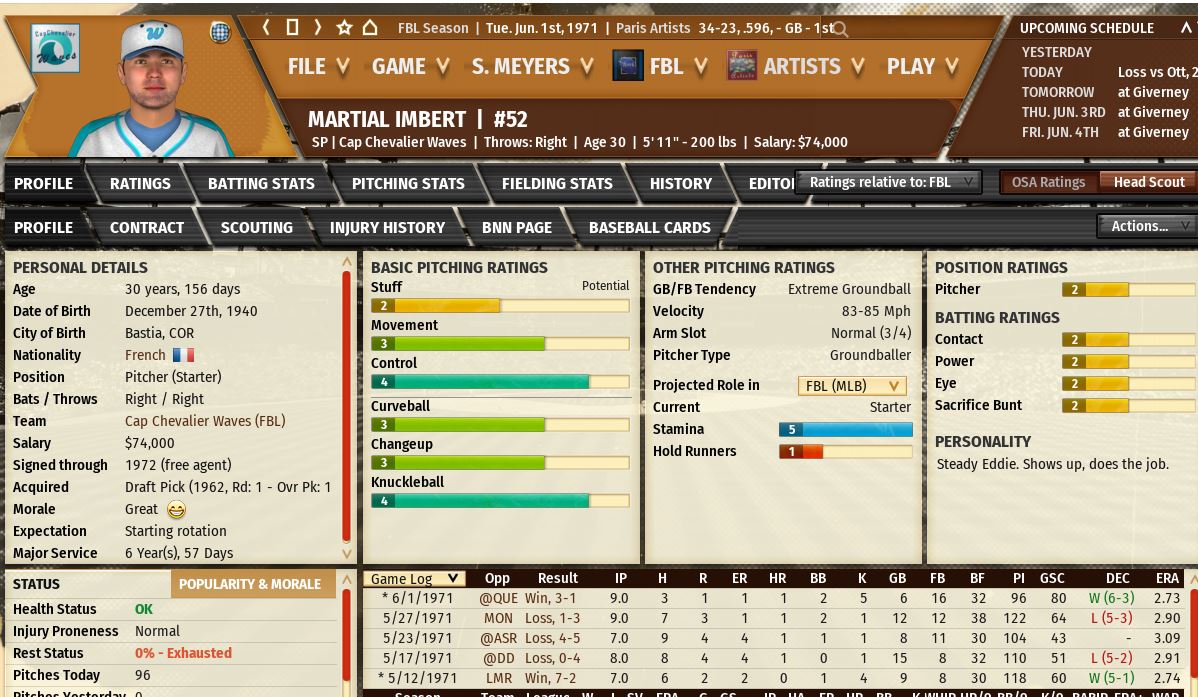Viewport: 1198px width, 697px height.
Task: Click the Cap Chevalier Waves team logo
Action: (x=55, y=49)
